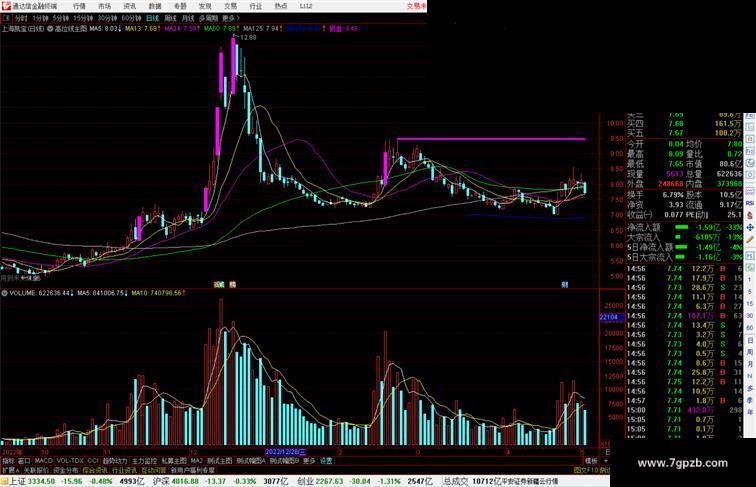Open the 交易 menu
The height and width of the screenshot is (487, 756).
[x=230, y=6]
